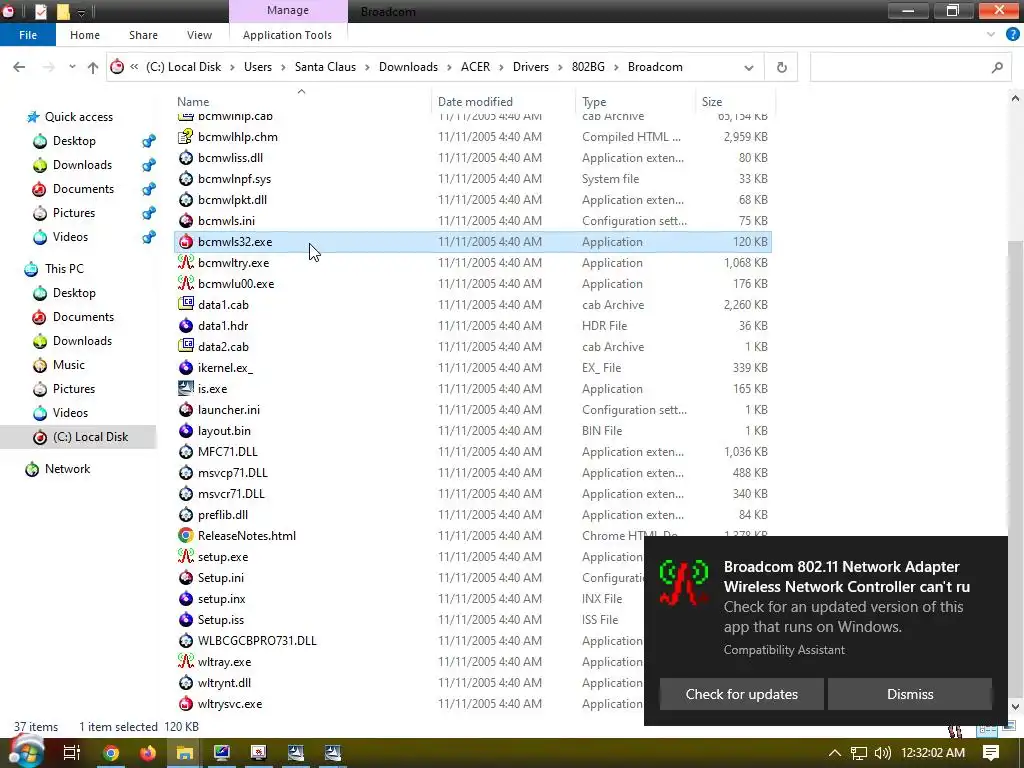
Task: Click the network icon in system tray
Action: 859,753
